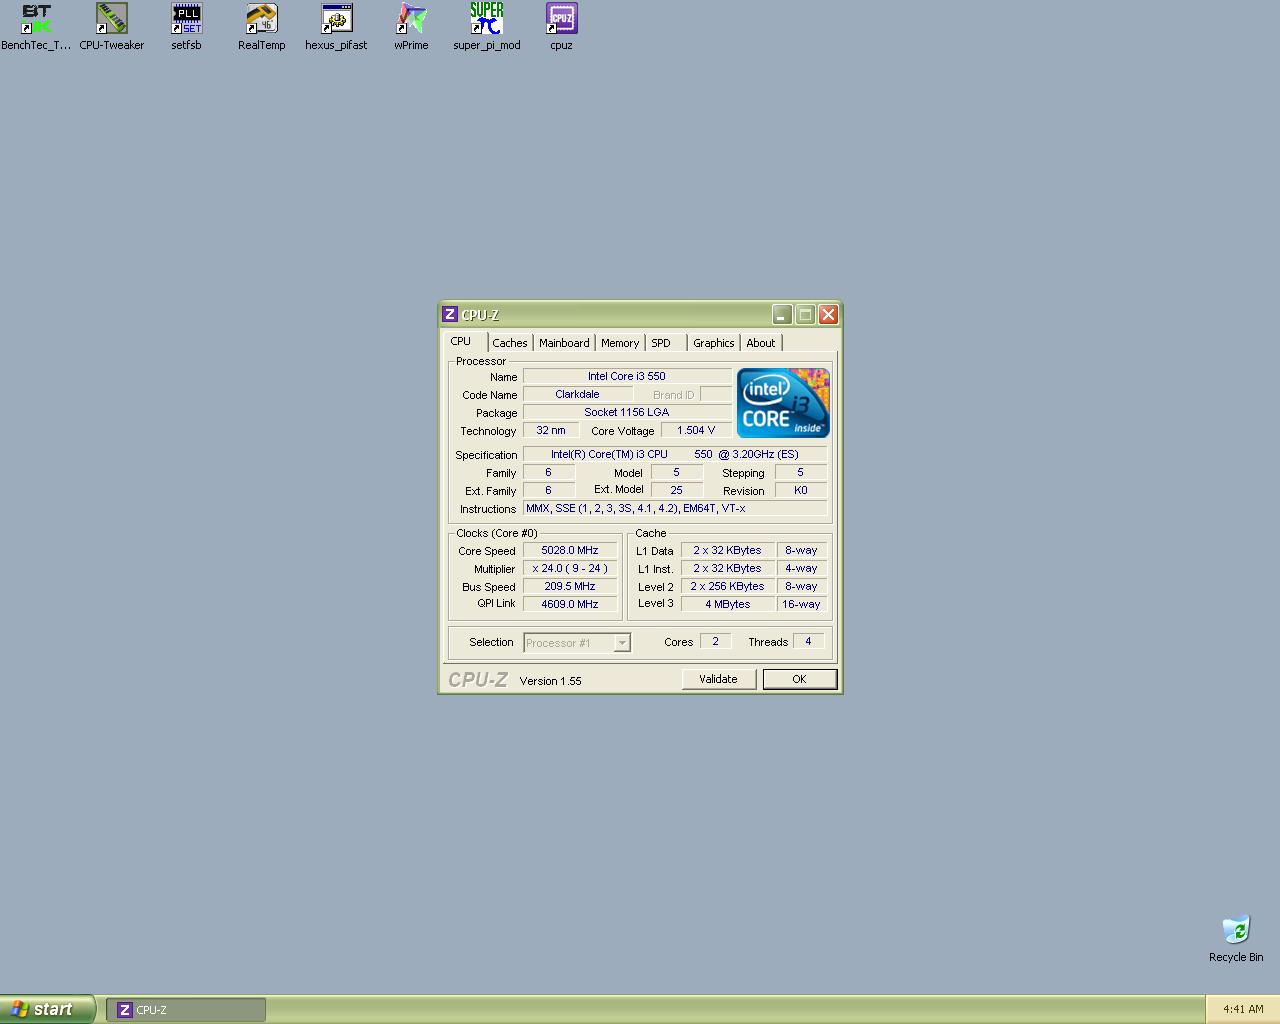Click the super_pi_mod desktop icon
The height and width of the screenshot is (1024, 1280).
click(x=486, y=19)
